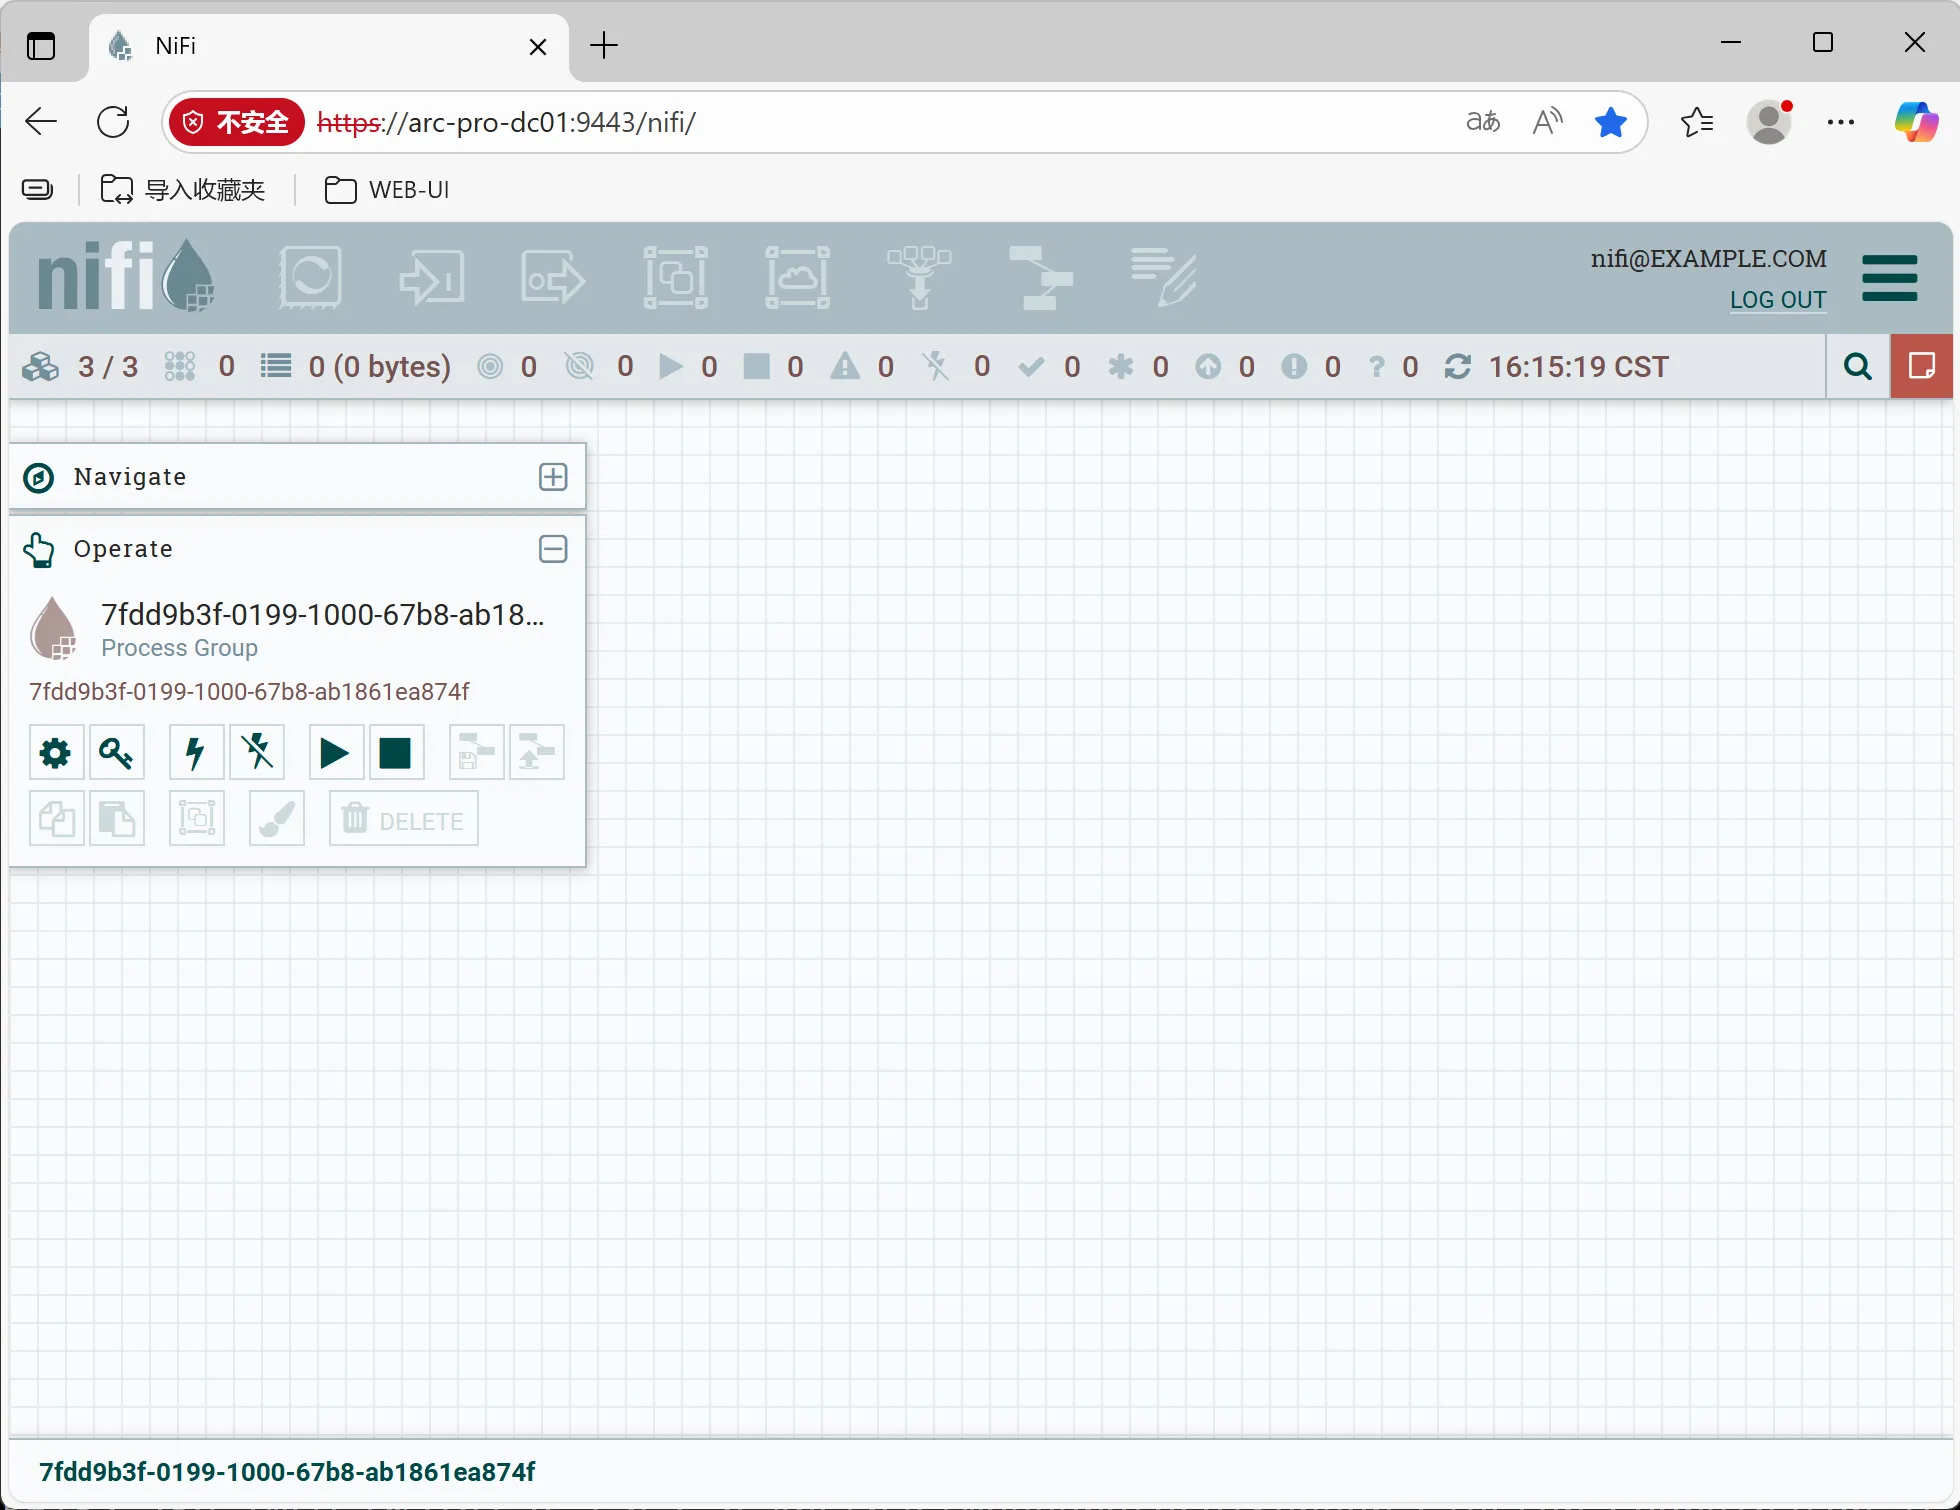Disable components with crossed lightning button

click(257, 753)
